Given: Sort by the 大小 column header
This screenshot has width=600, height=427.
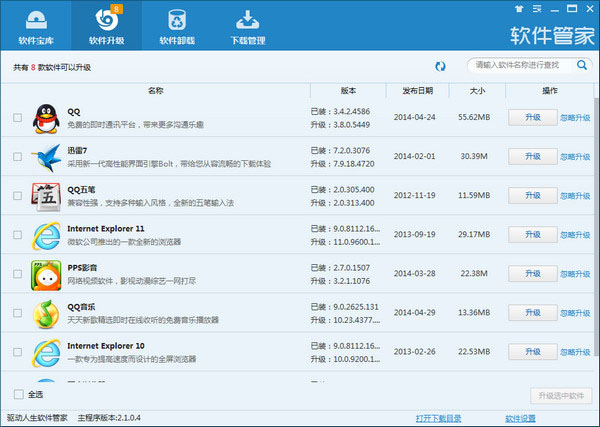Looking at the screenshot, I should [x=477, y=91].
